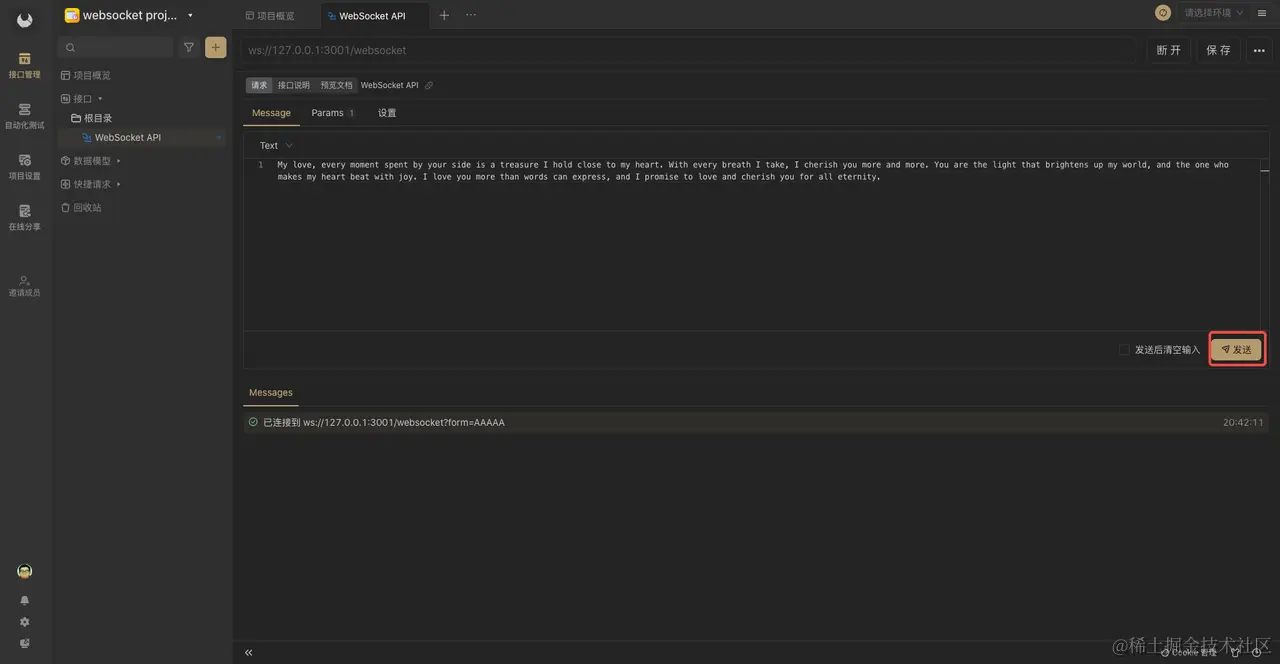
Task: Collapse the bottom panel with double-arrow toggle
Action: click(x=248, y=652)
